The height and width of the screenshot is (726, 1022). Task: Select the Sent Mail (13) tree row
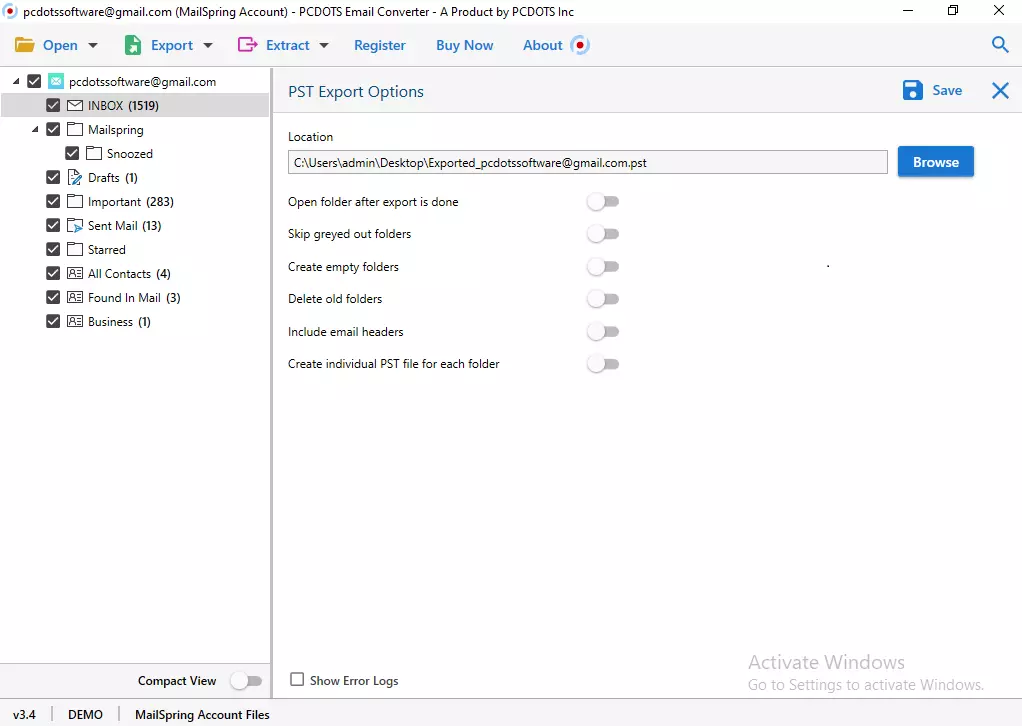(x=135, y=225)
